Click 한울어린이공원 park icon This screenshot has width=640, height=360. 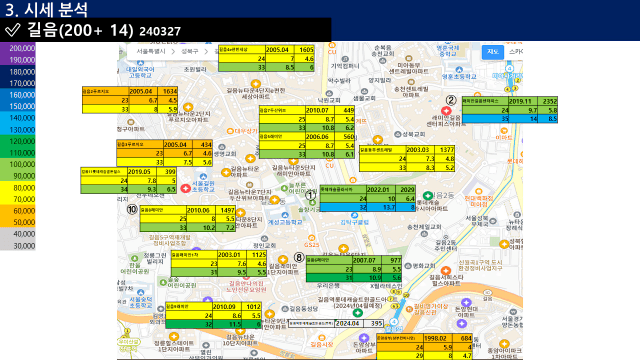(x=135, y=258)
